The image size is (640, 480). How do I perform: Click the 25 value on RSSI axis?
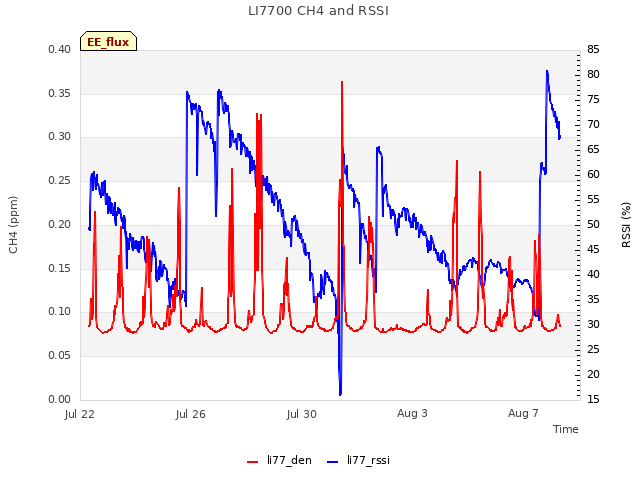tap(593, 349)
